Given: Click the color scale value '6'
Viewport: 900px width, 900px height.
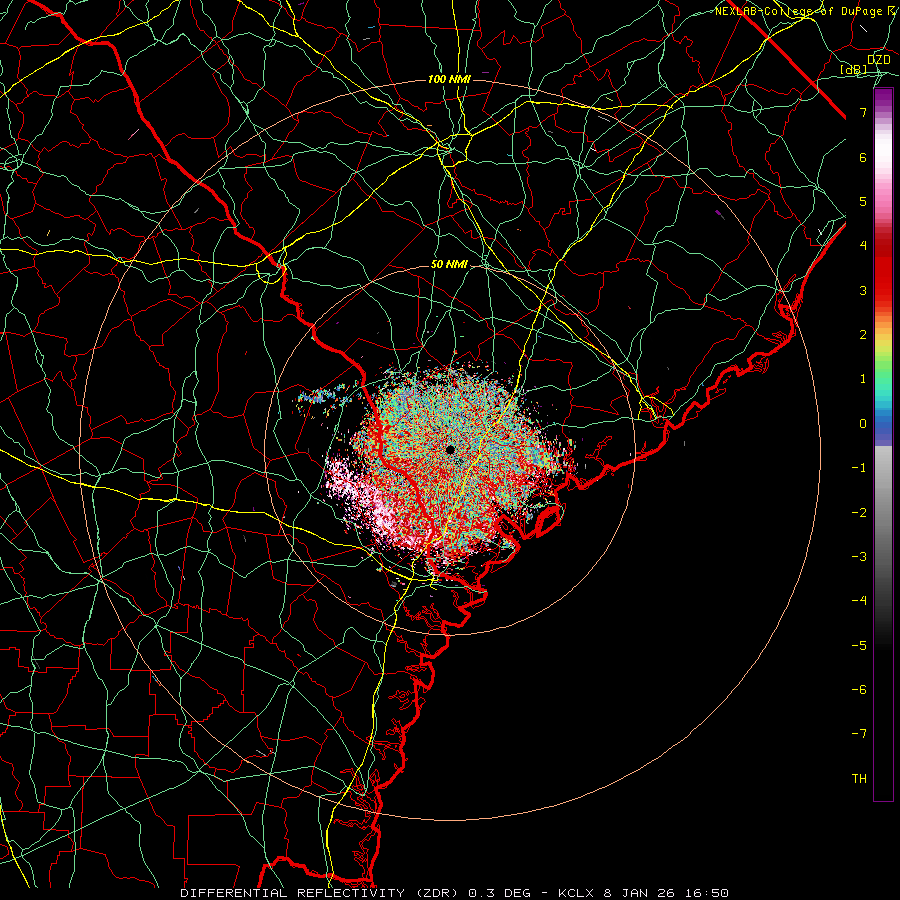Looking at the screenshot, I should tap(863, 157).
